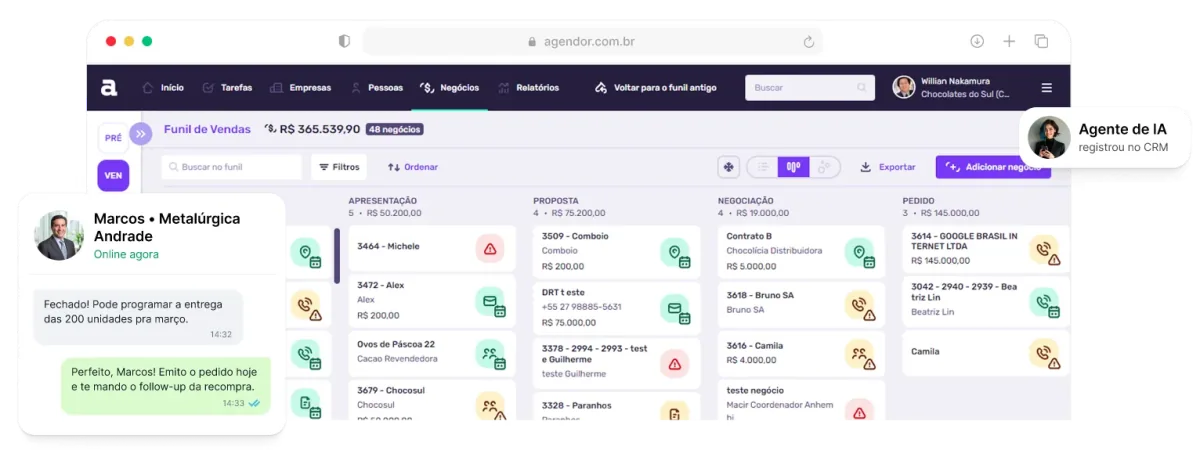Open the Tarefas menu

(227, 88)
